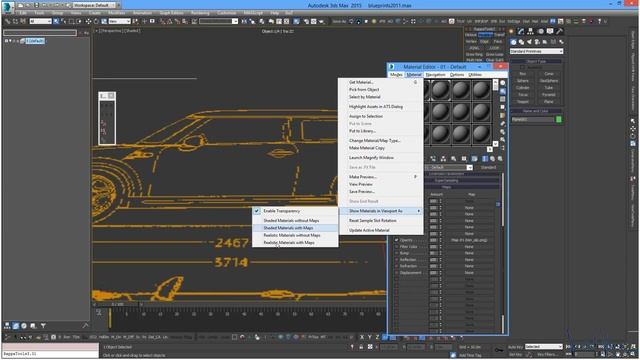This screenshot has width=640, height=360.
Task: Enable the Displacement map checkbox
Action: pyautogui.click(x=396, y=273)
